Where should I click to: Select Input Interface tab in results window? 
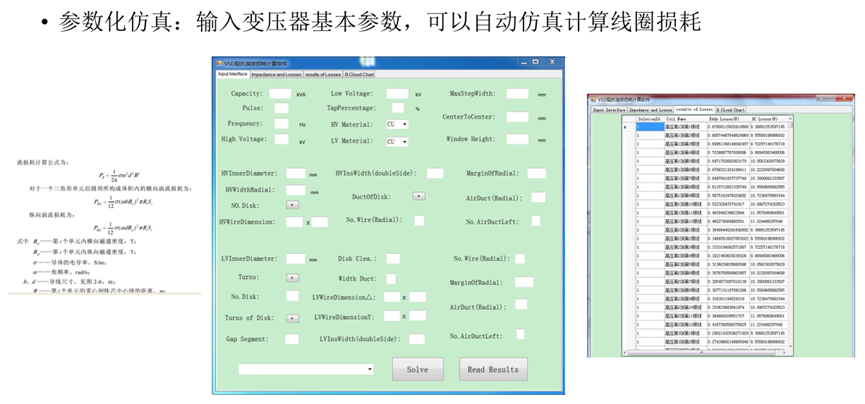point(608,110)
